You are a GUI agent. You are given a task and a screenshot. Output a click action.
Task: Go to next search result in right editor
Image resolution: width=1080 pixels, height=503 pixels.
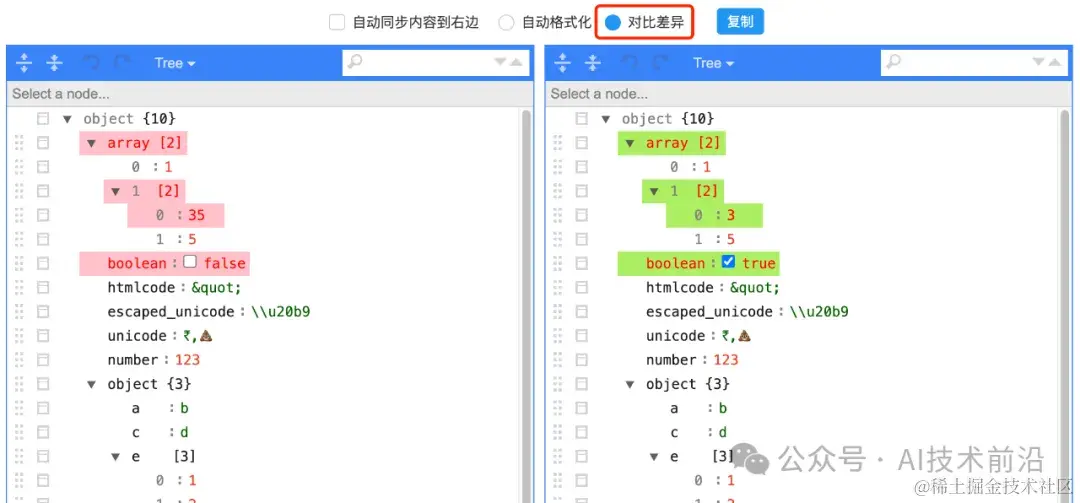1039,63
